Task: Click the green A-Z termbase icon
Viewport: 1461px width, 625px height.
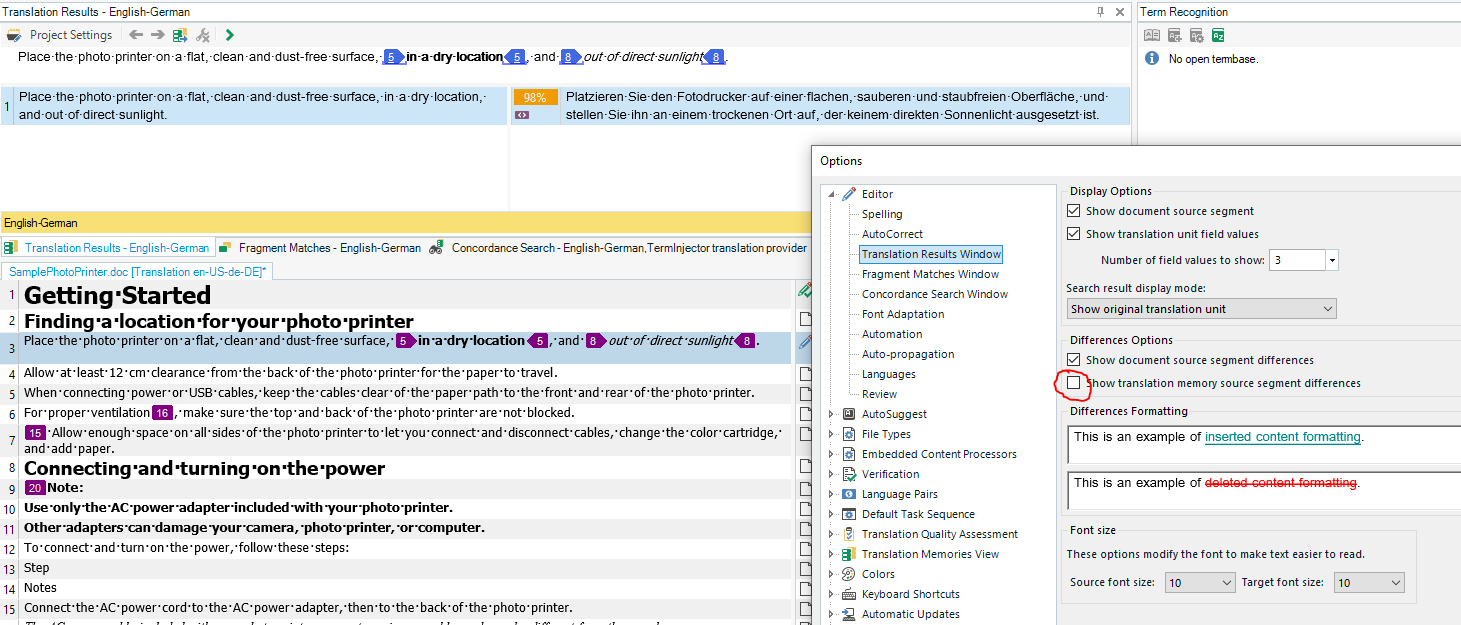Action: point(1218,35)
